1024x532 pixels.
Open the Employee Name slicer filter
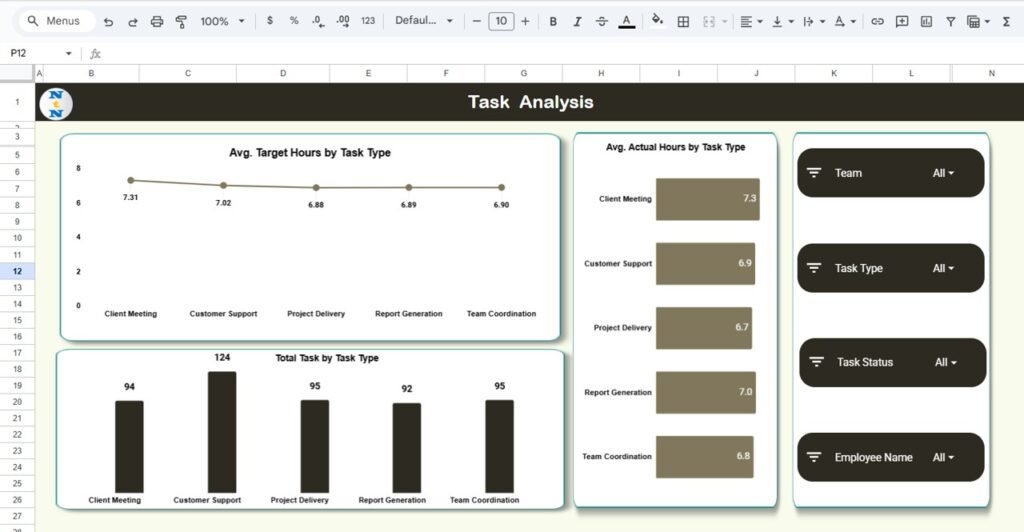(x=890, y=458)
